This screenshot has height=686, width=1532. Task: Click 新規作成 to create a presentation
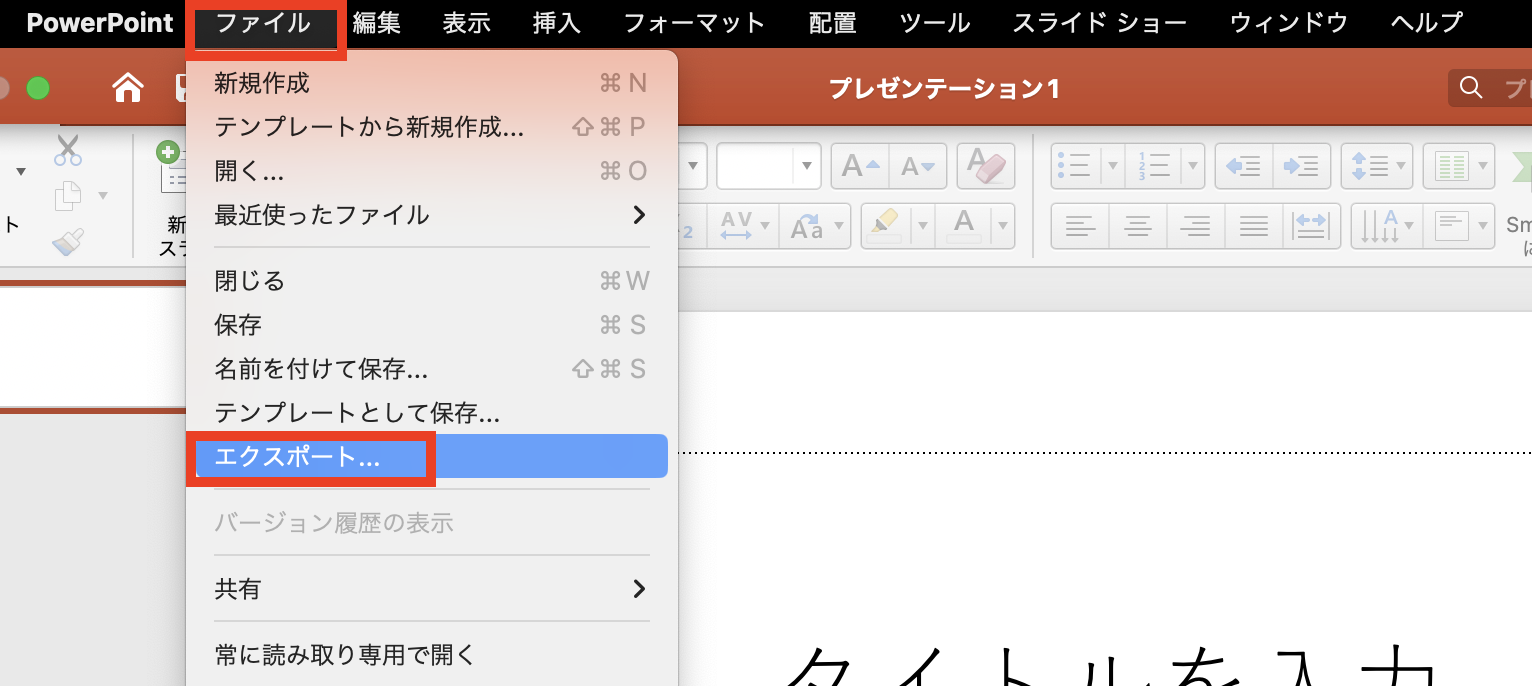pos(265,83)
